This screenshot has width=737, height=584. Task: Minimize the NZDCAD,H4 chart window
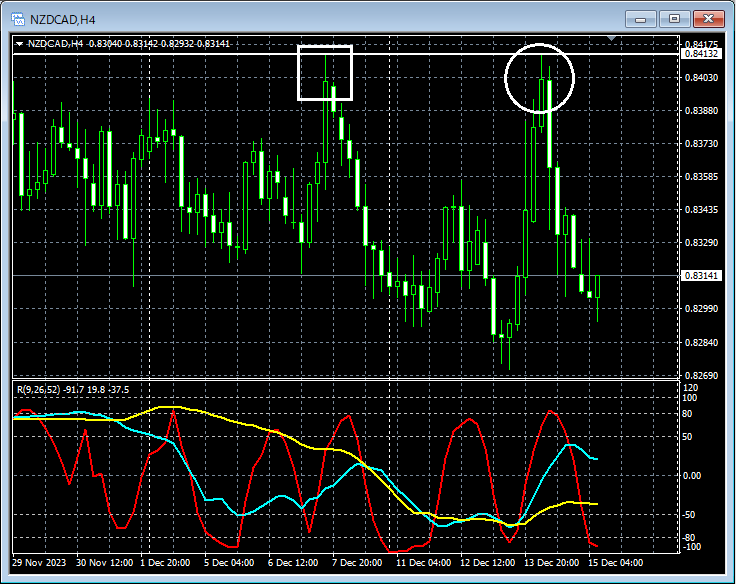pos(640,19)
